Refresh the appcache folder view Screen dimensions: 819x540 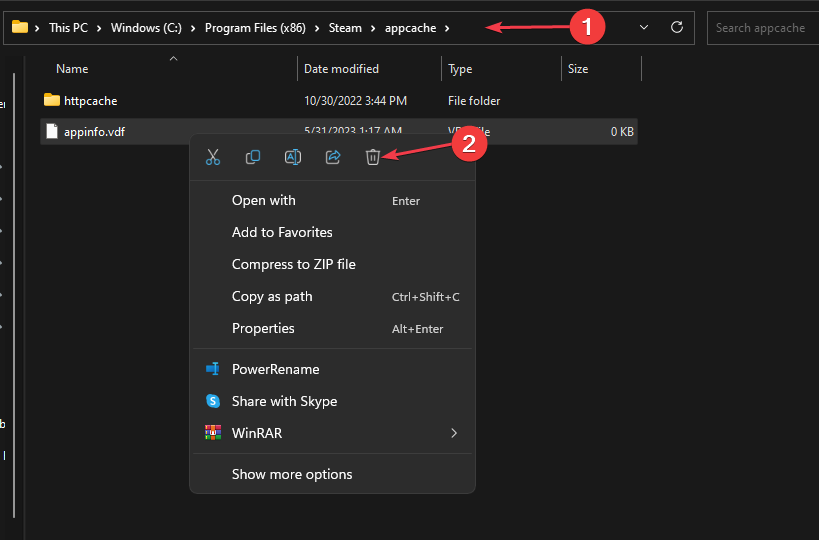(676, 27)
